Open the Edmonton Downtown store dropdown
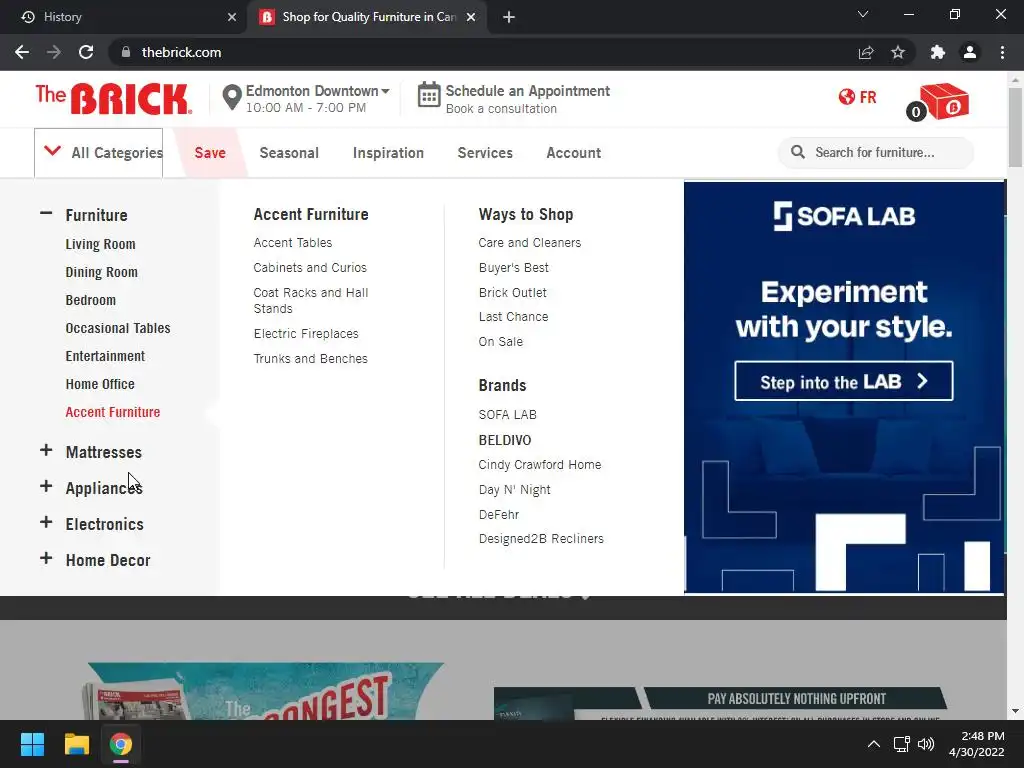 tap(317, 91)
